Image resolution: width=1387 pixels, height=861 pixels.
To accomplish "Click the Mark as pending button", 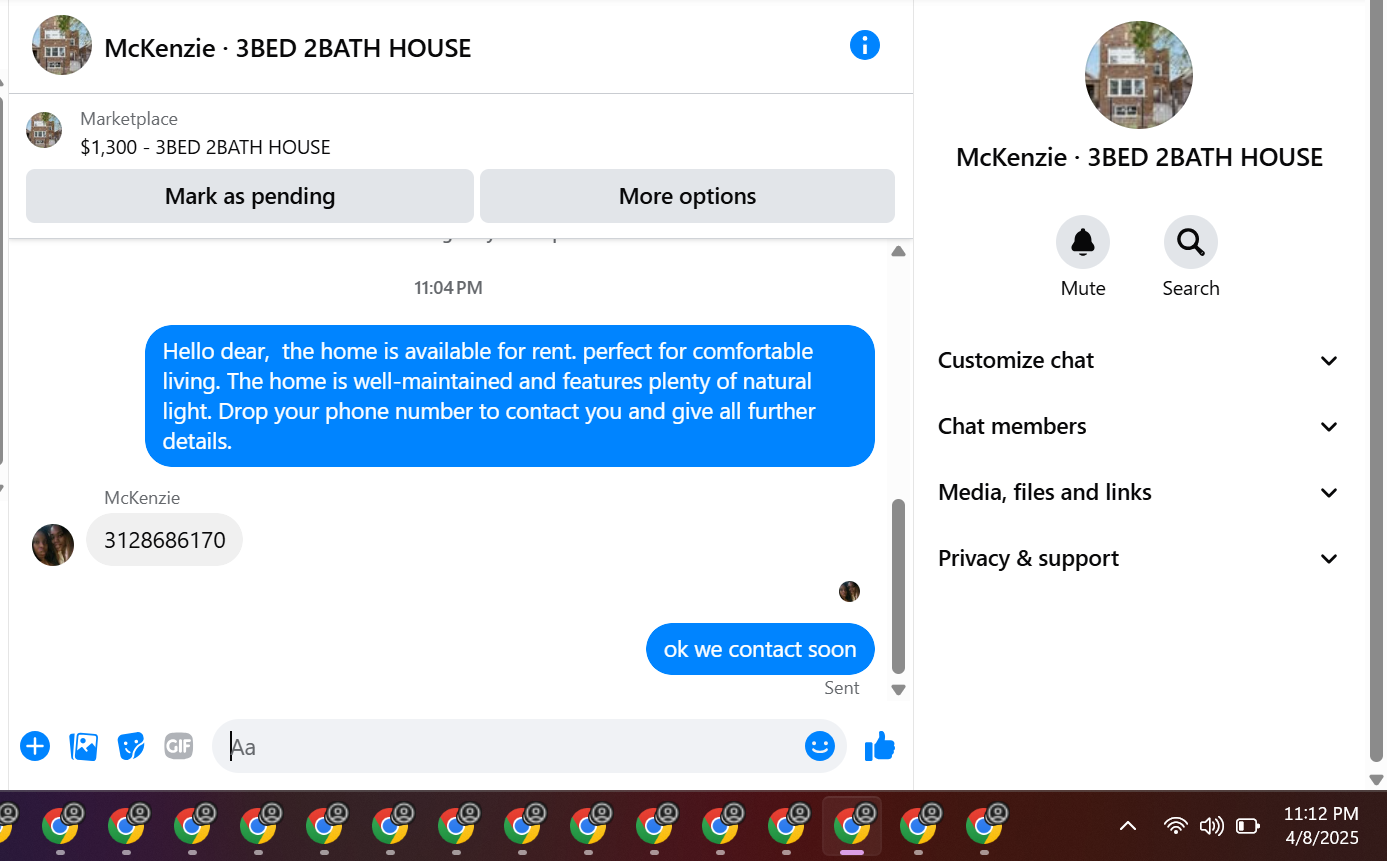I will coord(250,196).
